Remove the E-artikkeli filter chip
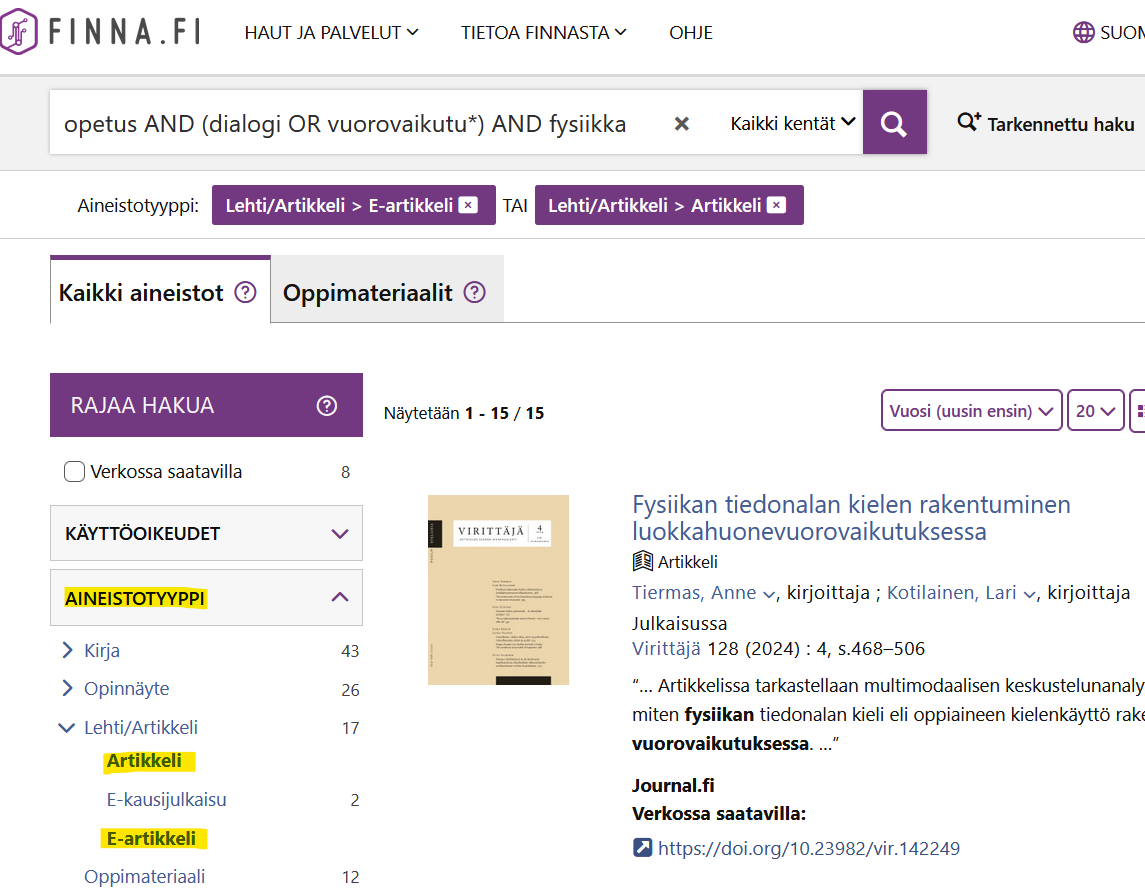The width and height of the screenshot is (1145, 890). pyautogui.click(x=468, y=205)
